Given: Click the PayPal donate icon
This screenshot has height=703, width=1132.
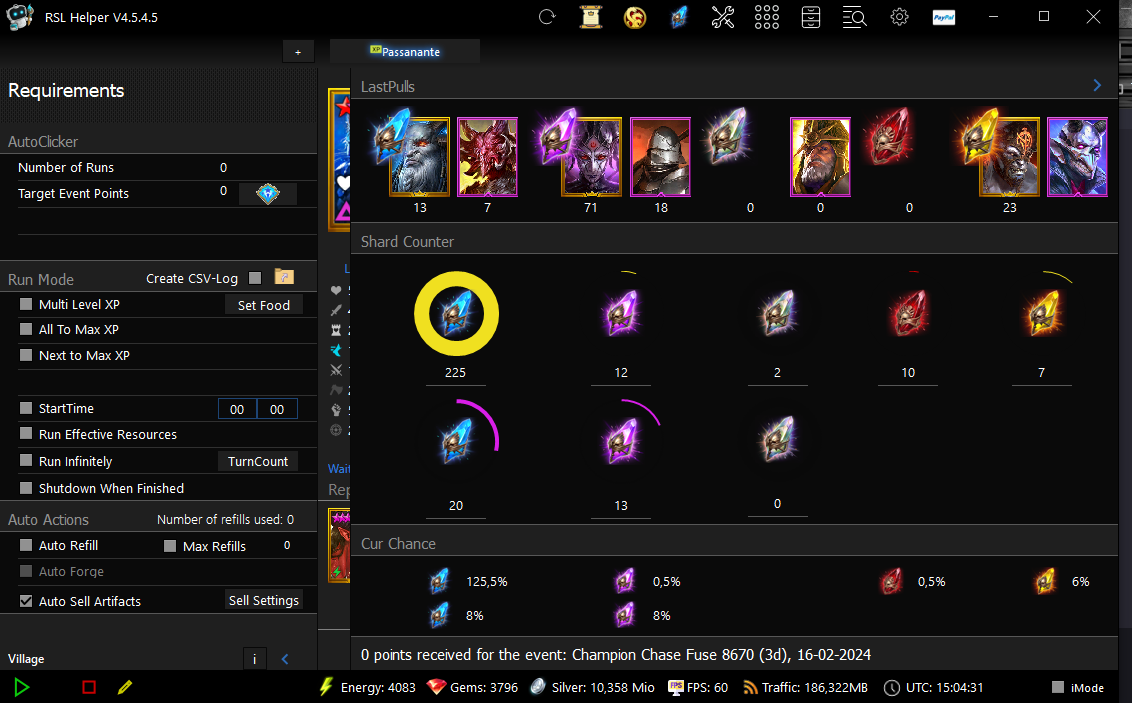Looking at the screenshot, I should click(x=944, y=17).
